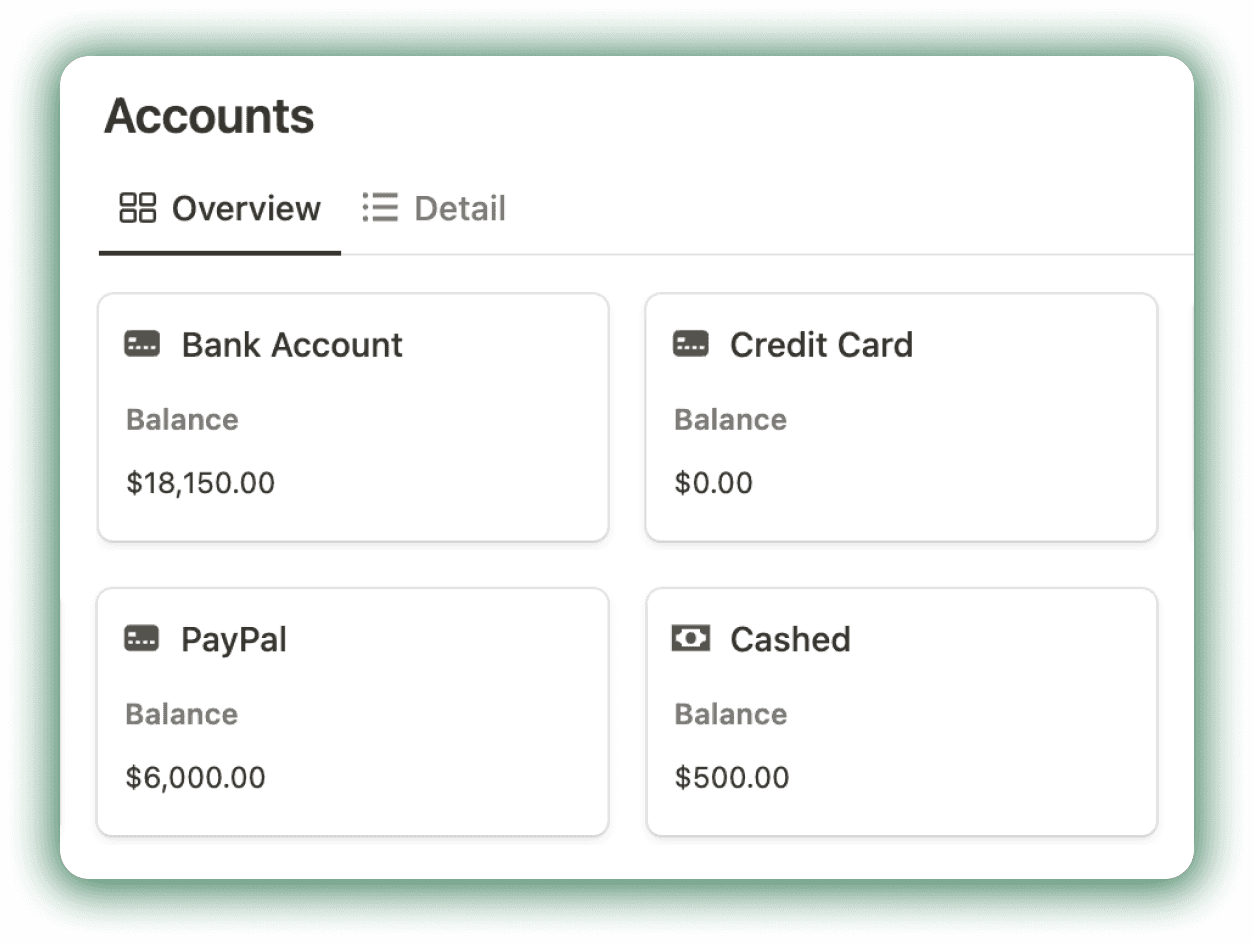Click the Accounts page title
Screen dimensions: 1254x943
click(210, 116)
